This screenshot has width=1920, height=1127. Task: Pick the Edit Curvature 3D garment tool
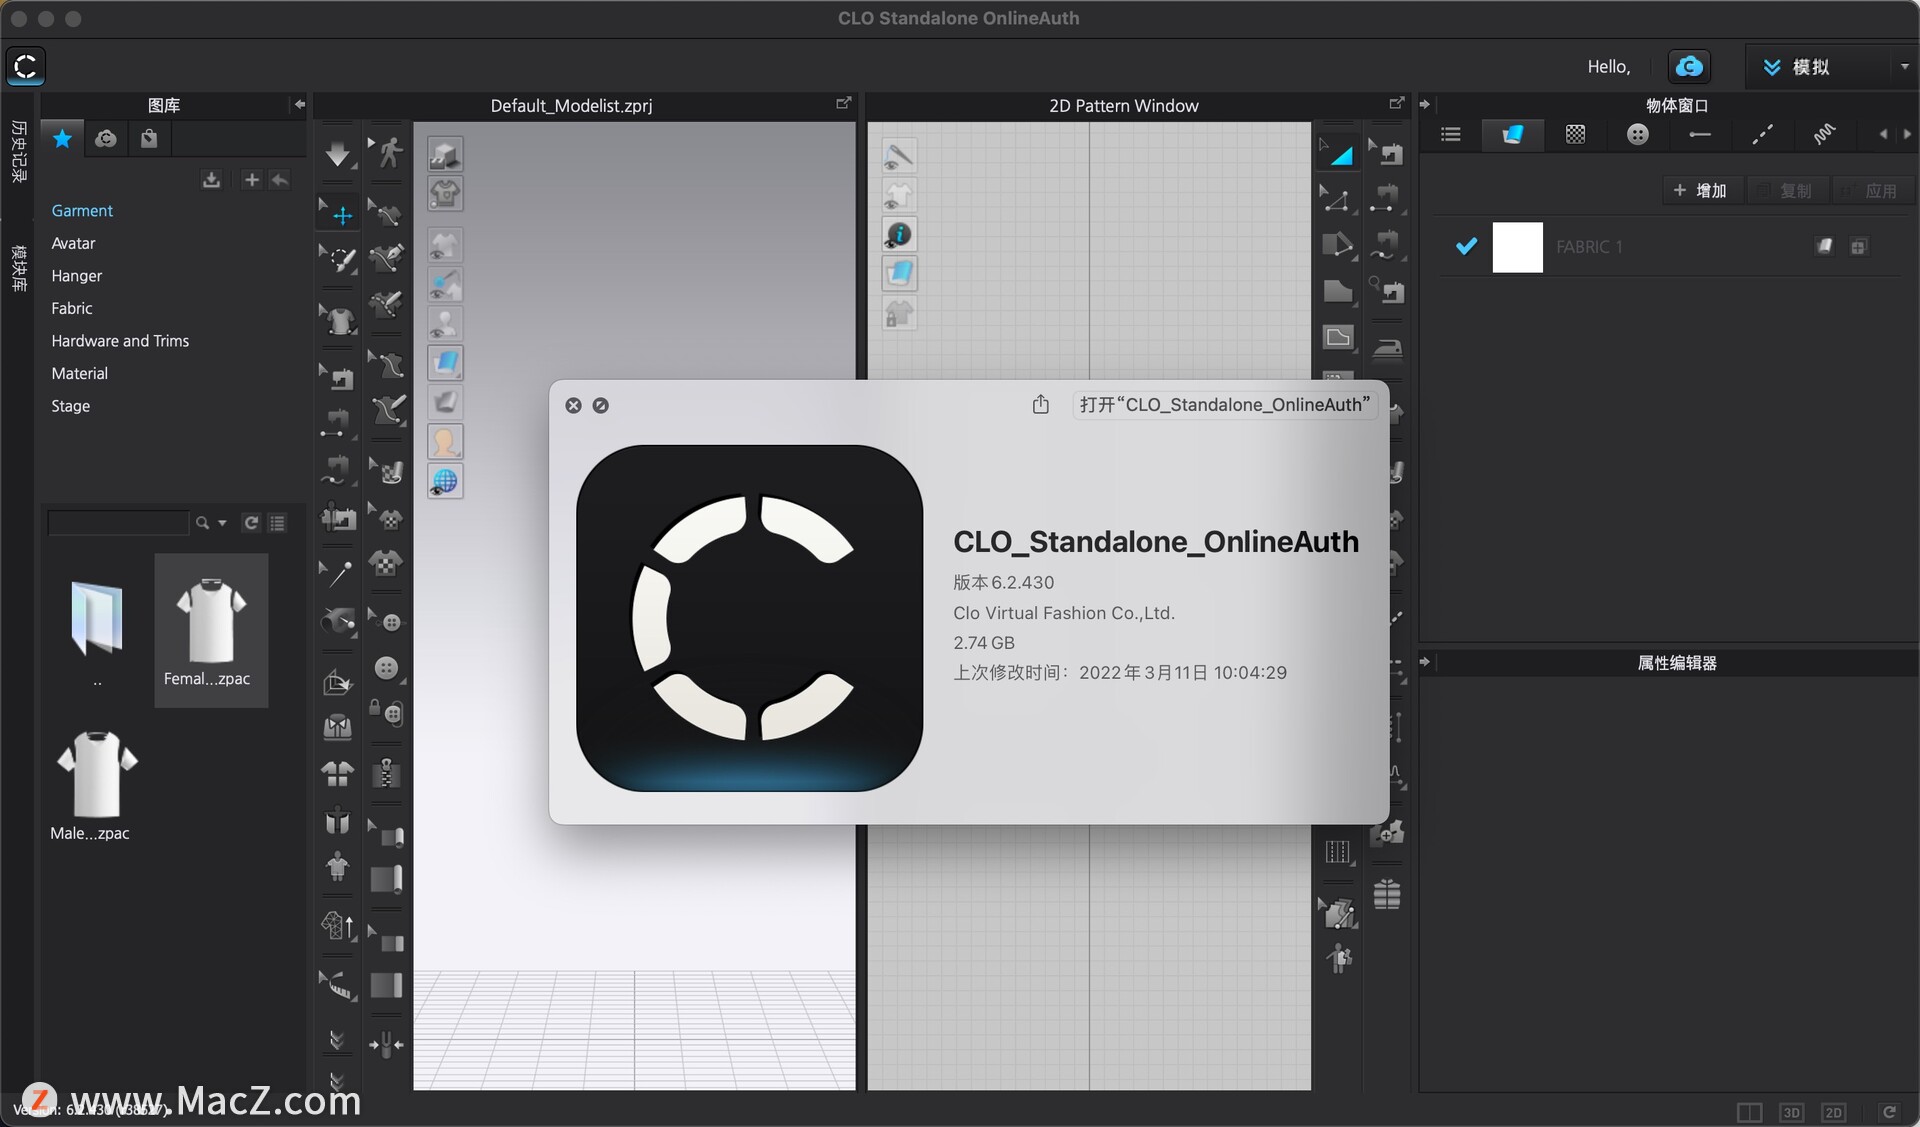(386, 212)
